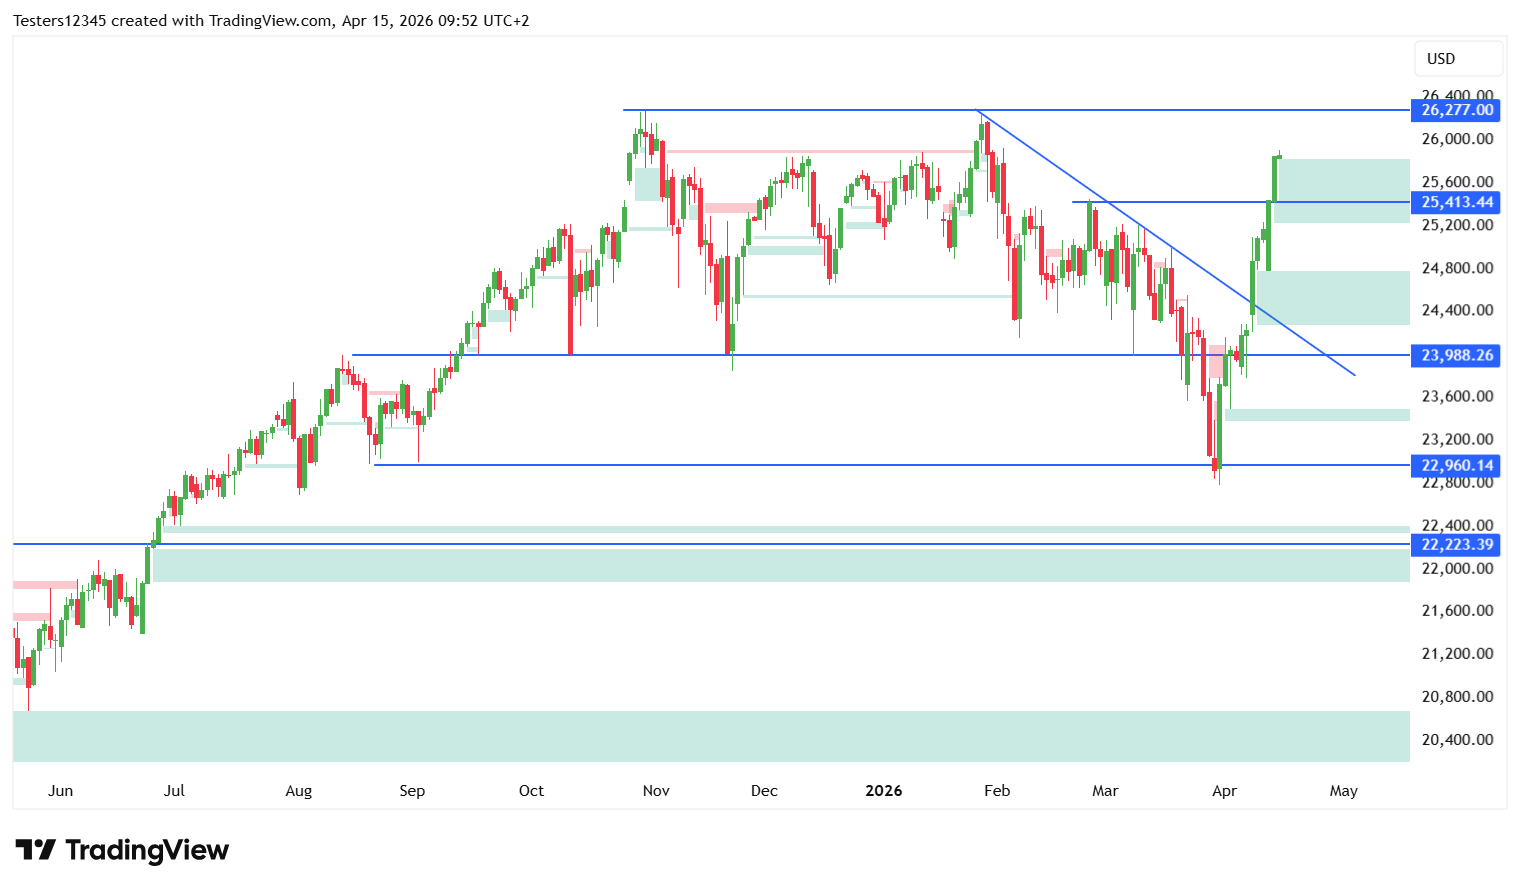Click the Feb month label
Image resolution: width=1520 pixels, height=890 pixels.
[x=997, y=791]
